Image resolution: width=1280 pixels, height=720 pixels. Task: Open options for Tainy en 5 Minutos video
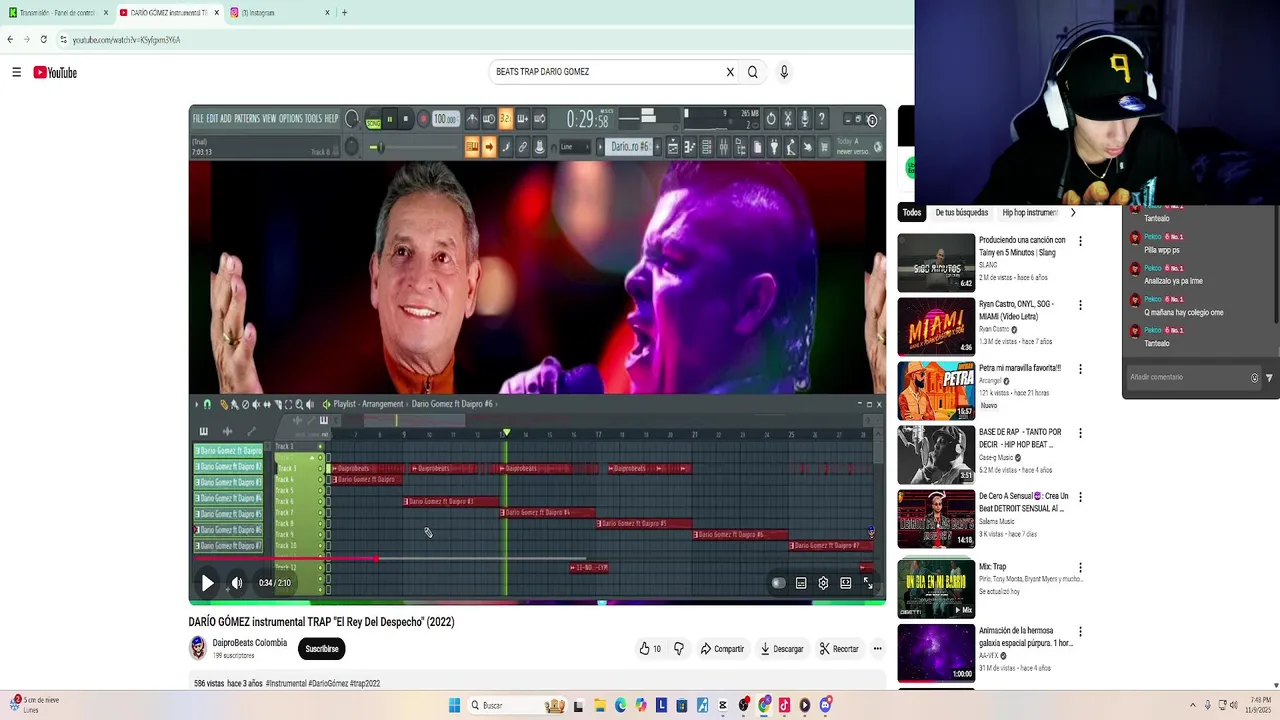[x=1080, y=241]
